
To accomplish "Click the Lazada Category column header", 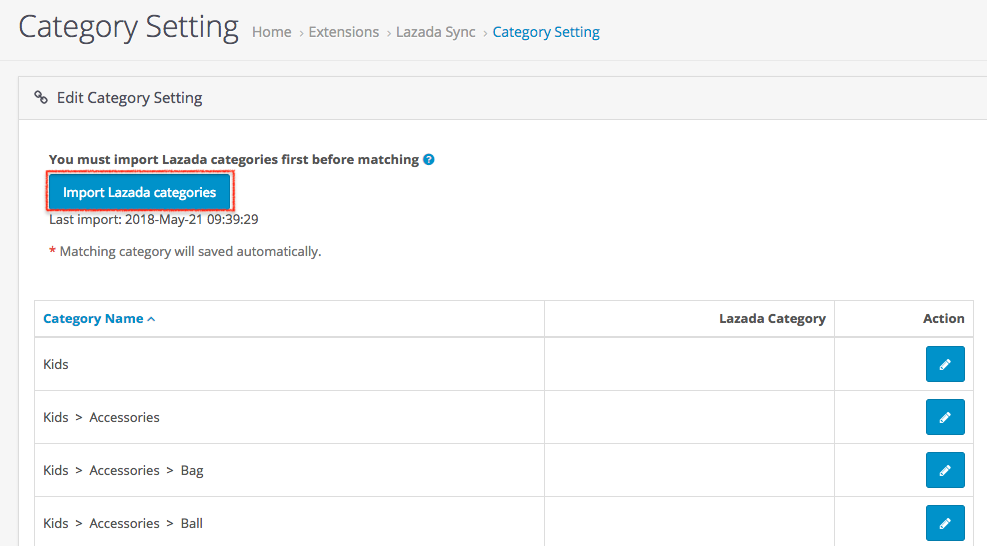I will coord(772,319).
